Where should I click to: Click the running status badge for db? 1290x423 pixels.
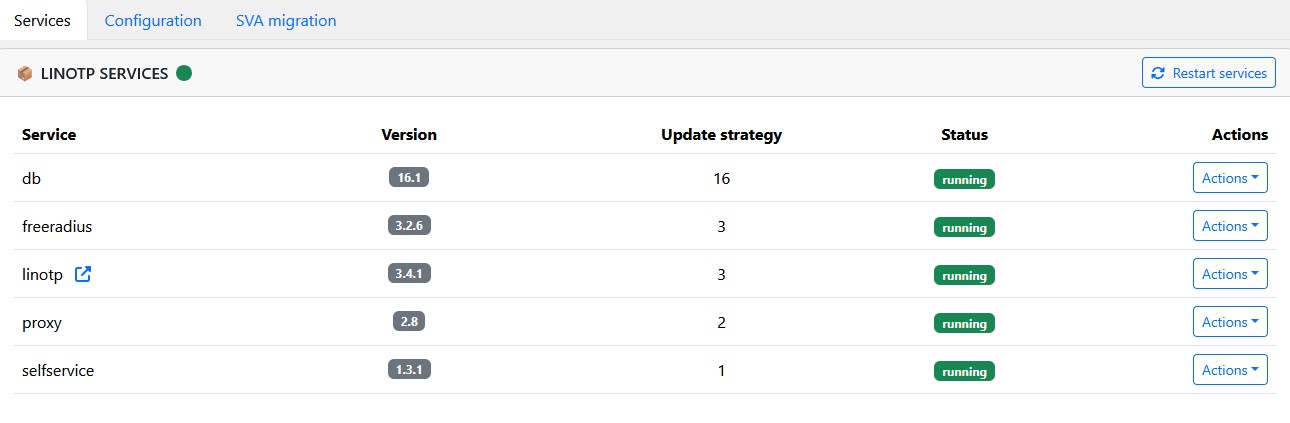[964, 179]
